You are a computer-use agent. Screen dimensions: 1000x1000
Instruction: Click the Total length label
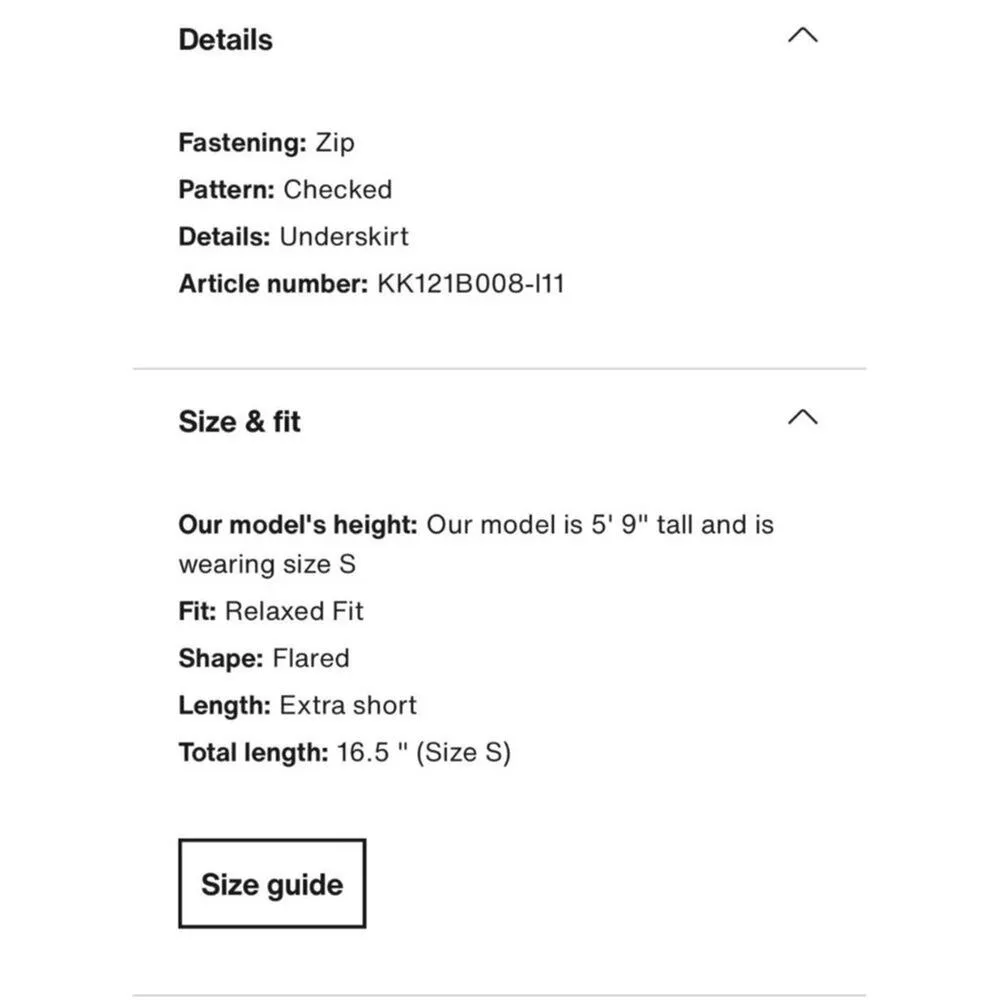[253, 752]
